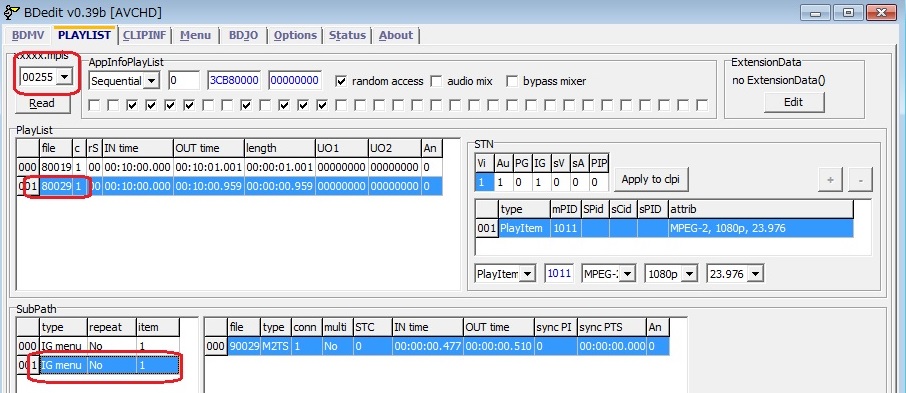The image size is (906, 393).
Task: Click the 3CB80000 hex field
Action: pos(234,81)
